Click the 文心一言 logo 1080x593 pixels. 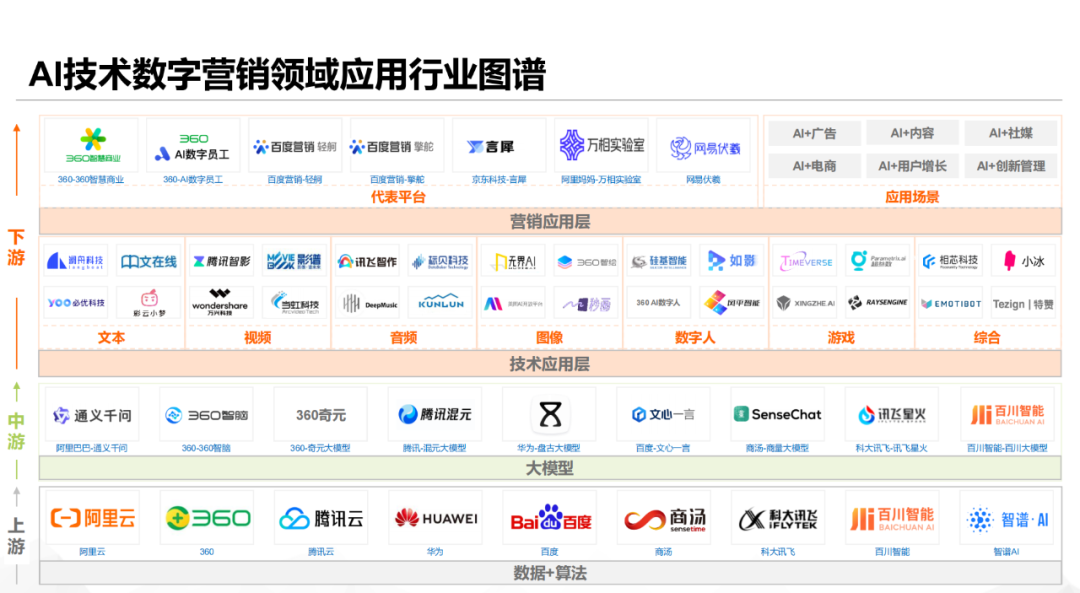point(663,414)
